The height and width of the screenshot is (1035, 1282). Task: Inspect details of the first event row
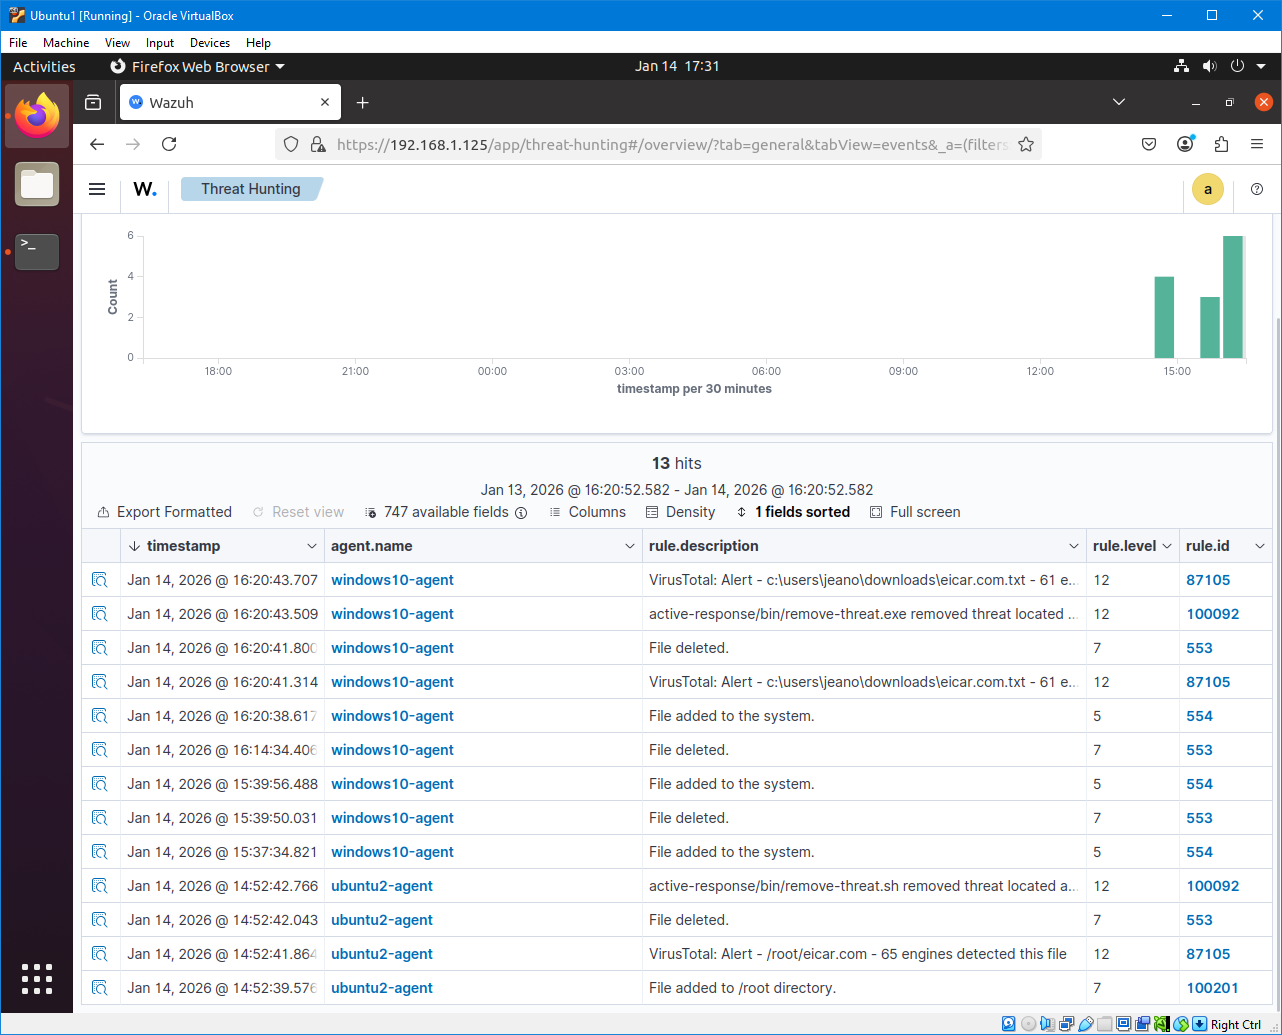pyautogui.click(x=100, y=580)
